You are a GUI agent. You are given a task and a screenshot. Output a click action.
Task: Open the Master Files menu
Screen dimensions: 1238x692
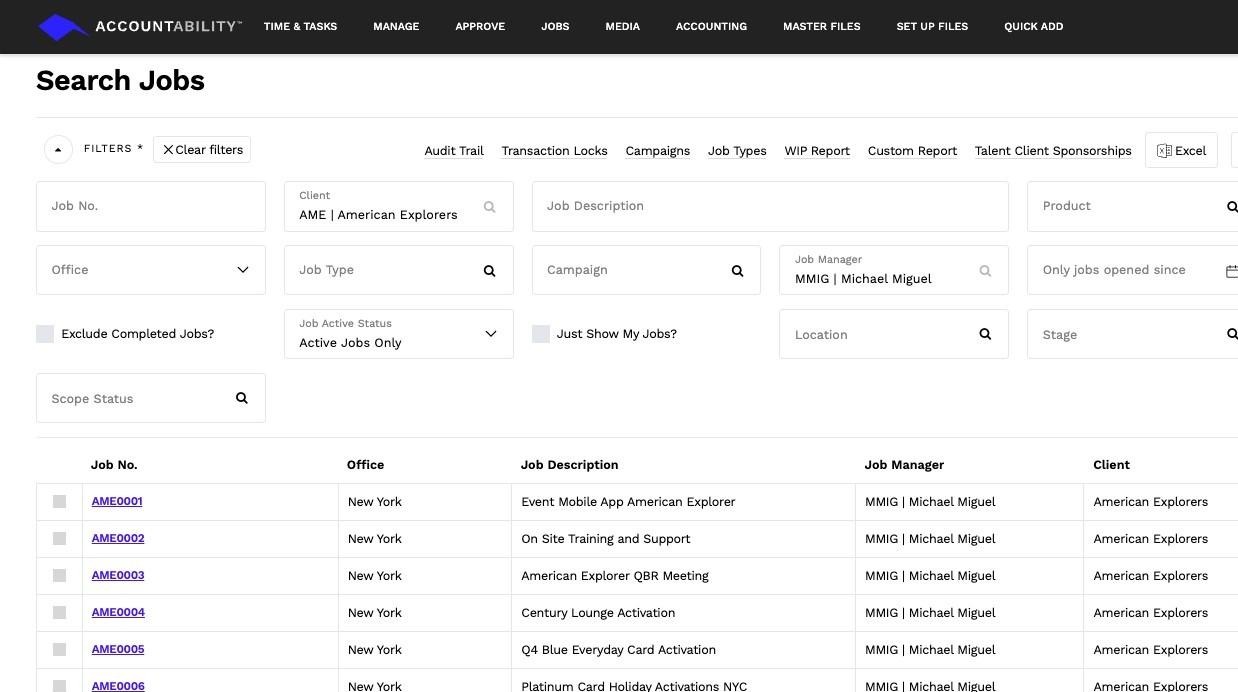tap(821, 27)
